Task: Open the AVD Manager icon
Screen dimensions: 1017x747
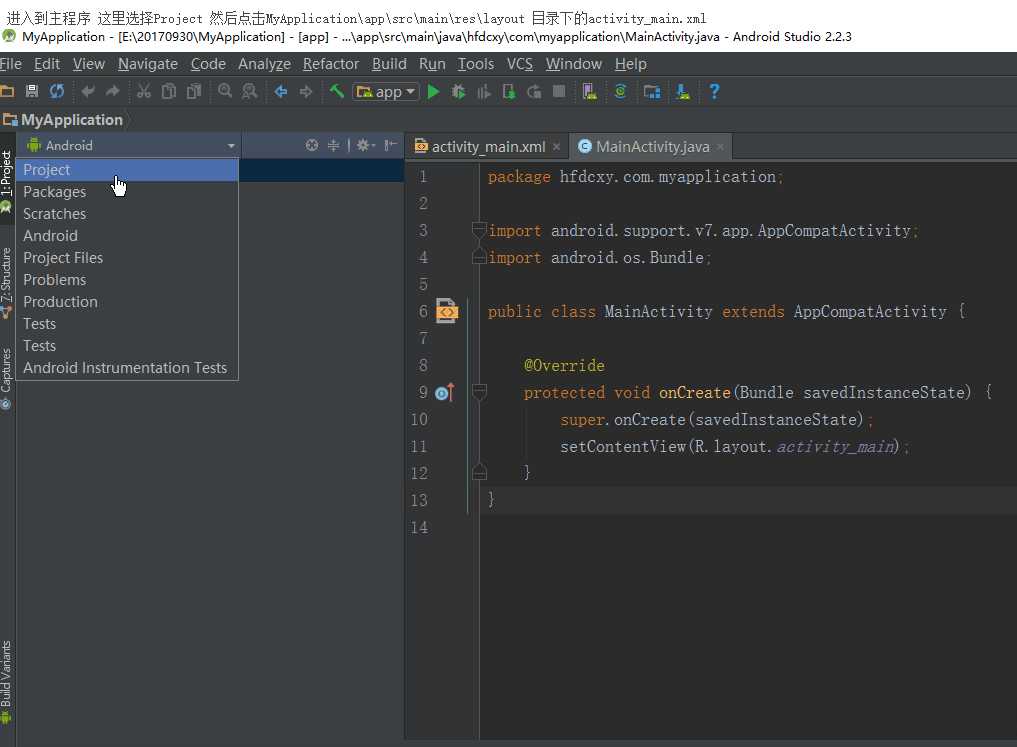Action: [x=590, y=91]
